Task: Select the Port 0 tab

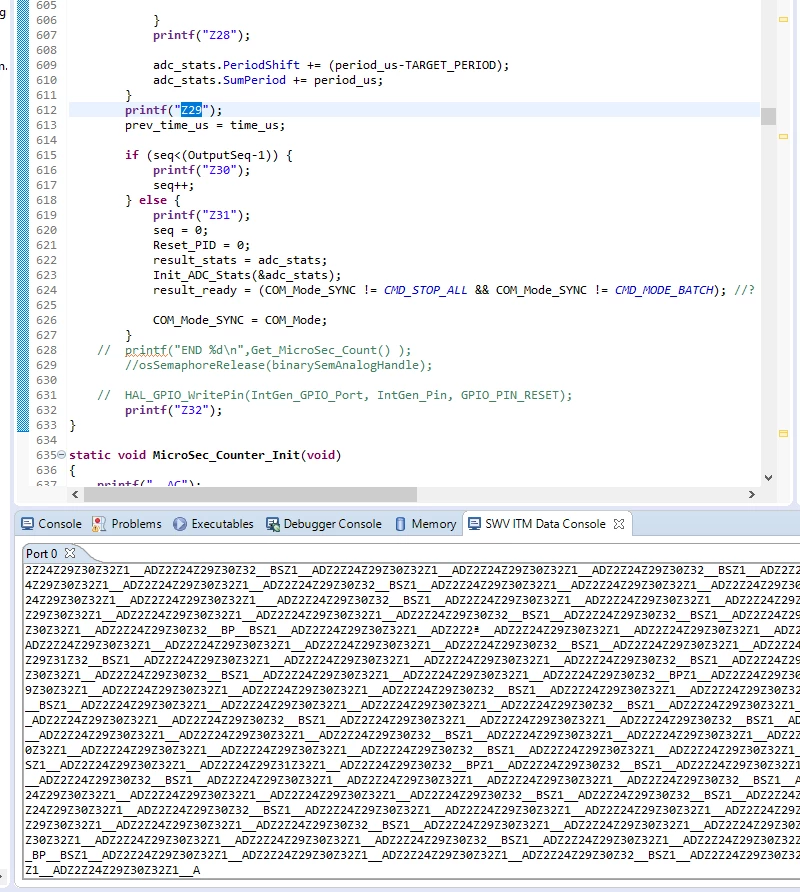Action: tap(42, 554)
